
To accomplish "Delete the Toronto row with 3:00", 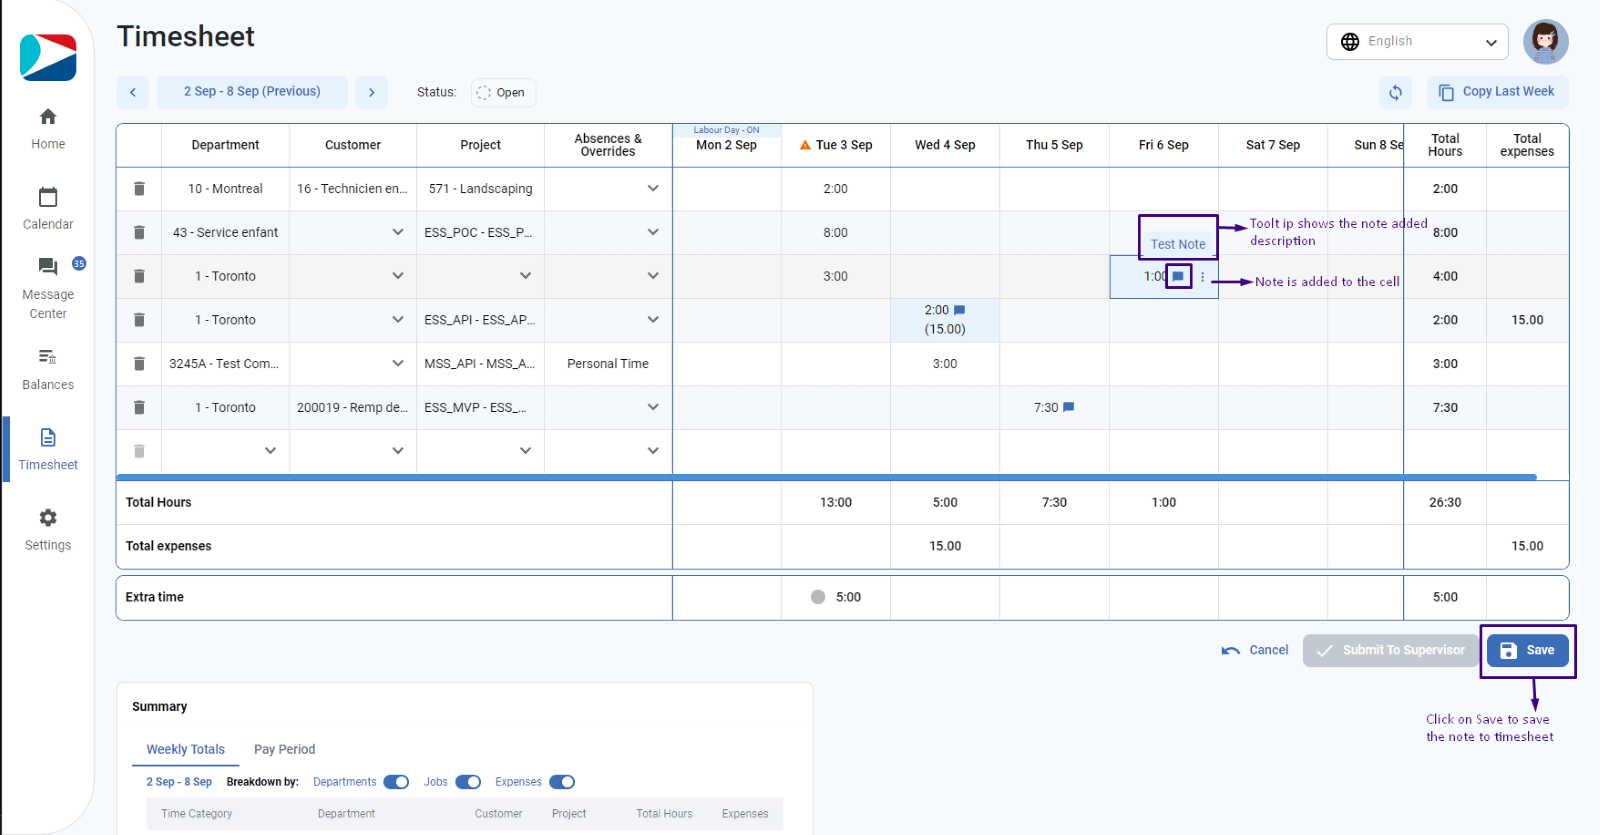I will [139, 276].
